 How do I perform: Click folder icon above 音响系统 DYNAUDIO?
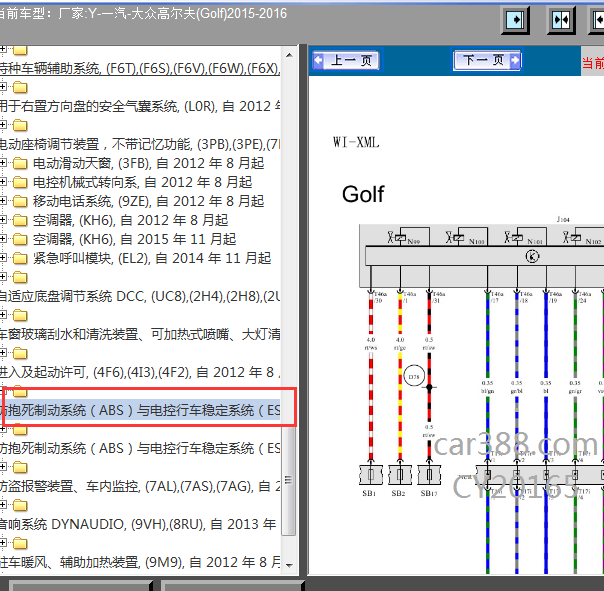(x=20, y=505)
